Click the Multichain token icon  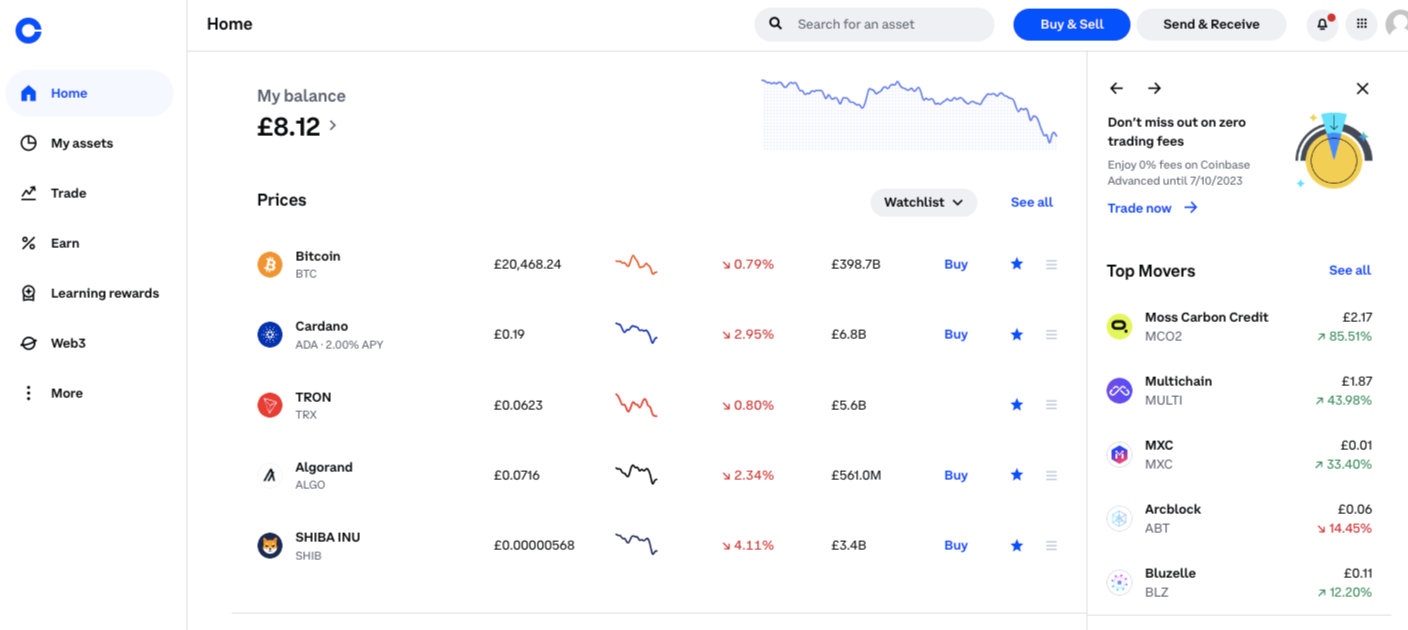[1119, 390]
